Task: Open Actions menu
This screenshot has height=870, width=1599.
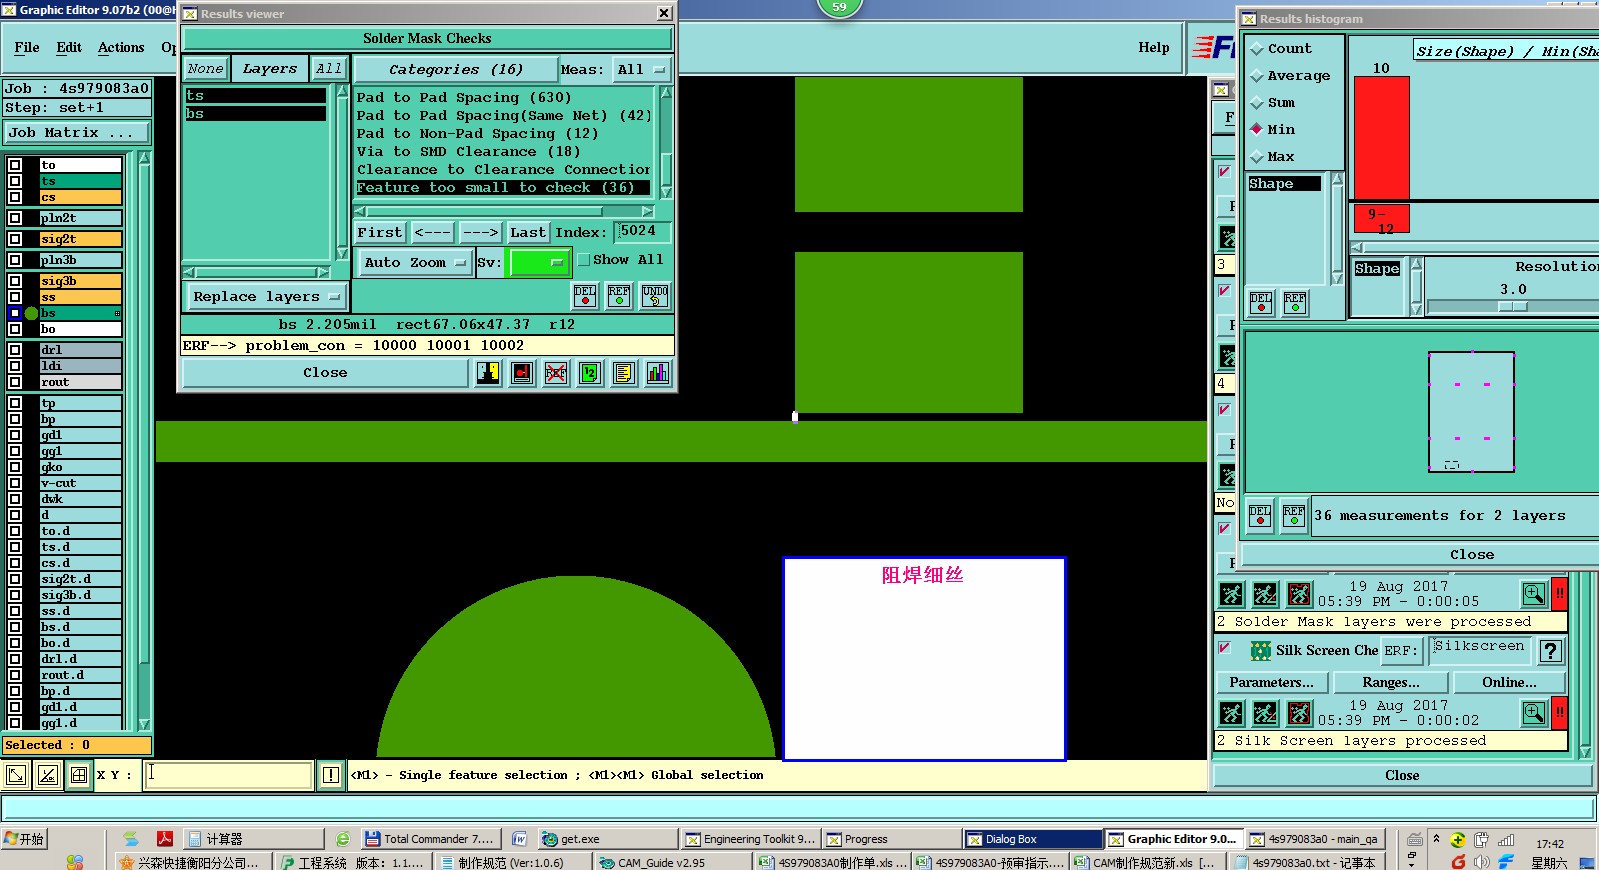Action: (121, 47)
